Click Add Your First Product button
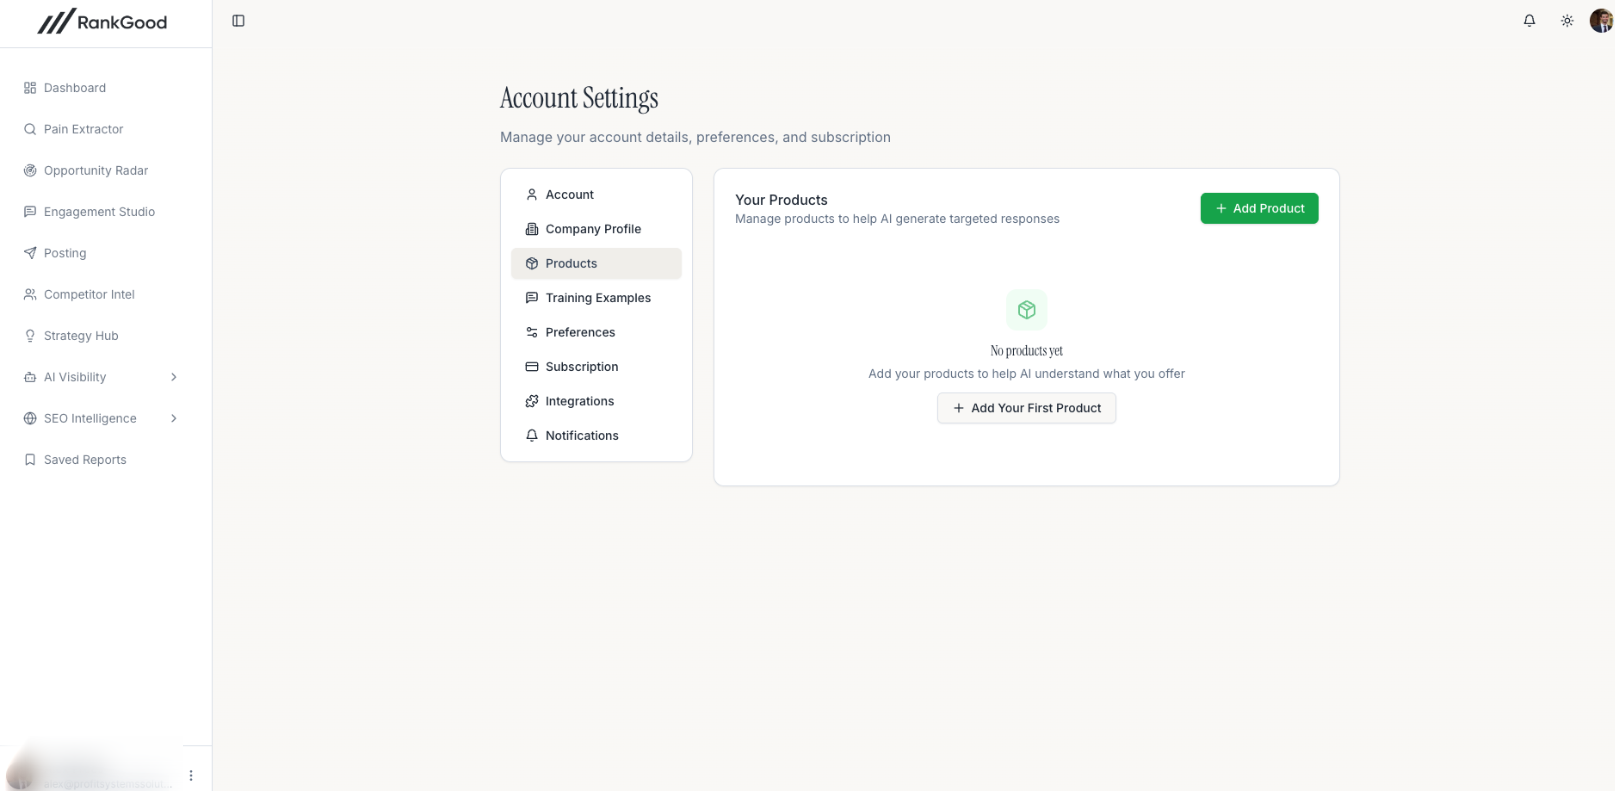The height and width of the screenshot is (791, 1615). pyautogui.click(x=1026, y=408)
